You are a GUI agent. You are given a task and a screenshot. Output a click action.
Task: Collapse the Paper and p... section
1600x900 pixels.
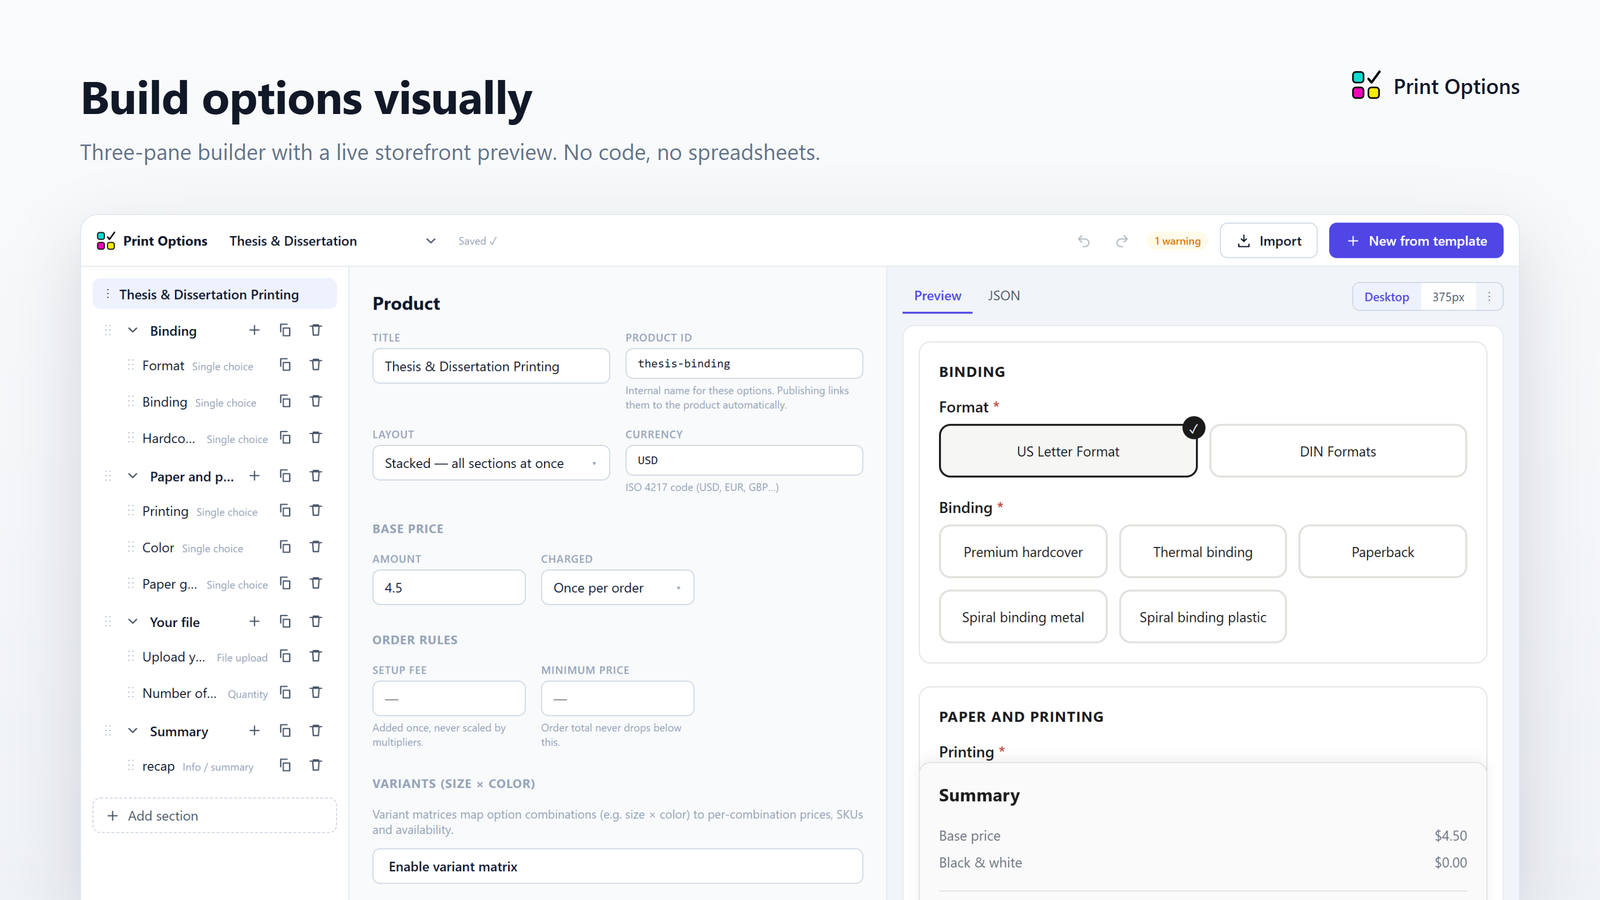pos(133,476)
